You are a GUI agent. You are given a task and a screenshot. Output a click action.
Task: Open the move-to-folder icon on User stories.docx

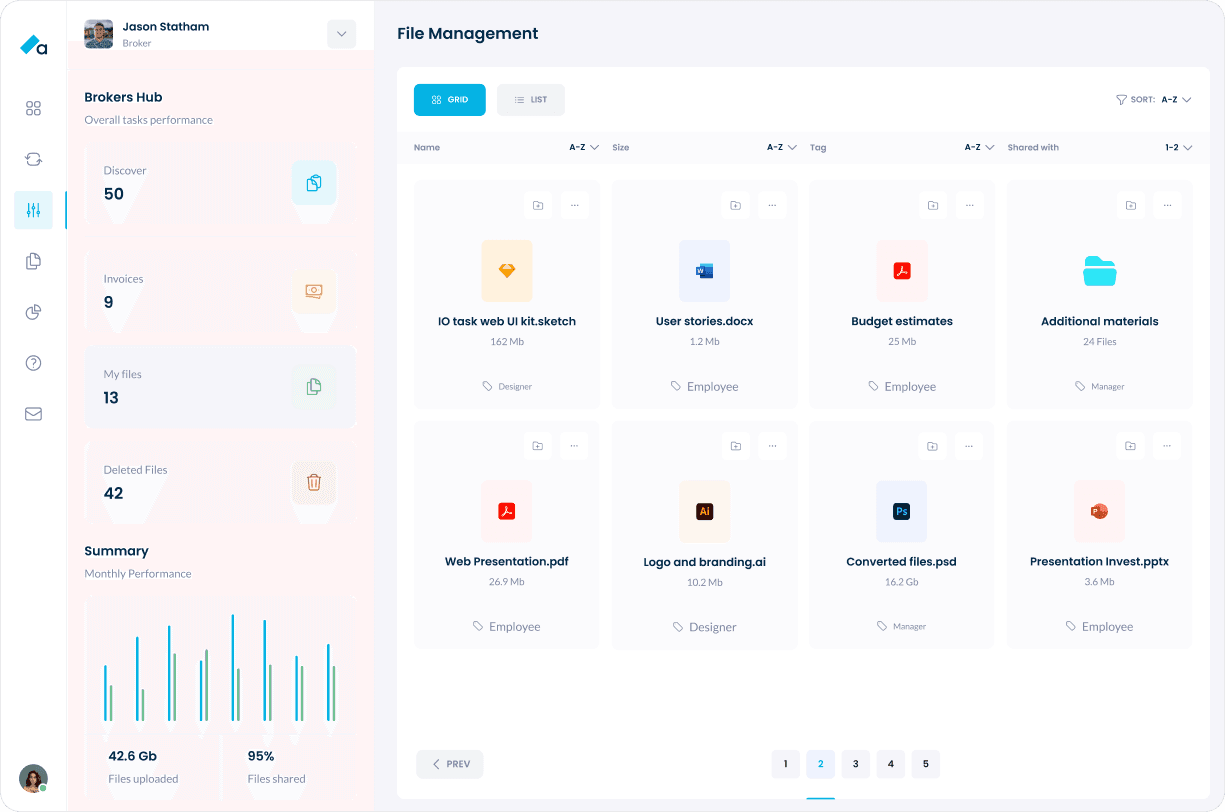tap(735, 205)
